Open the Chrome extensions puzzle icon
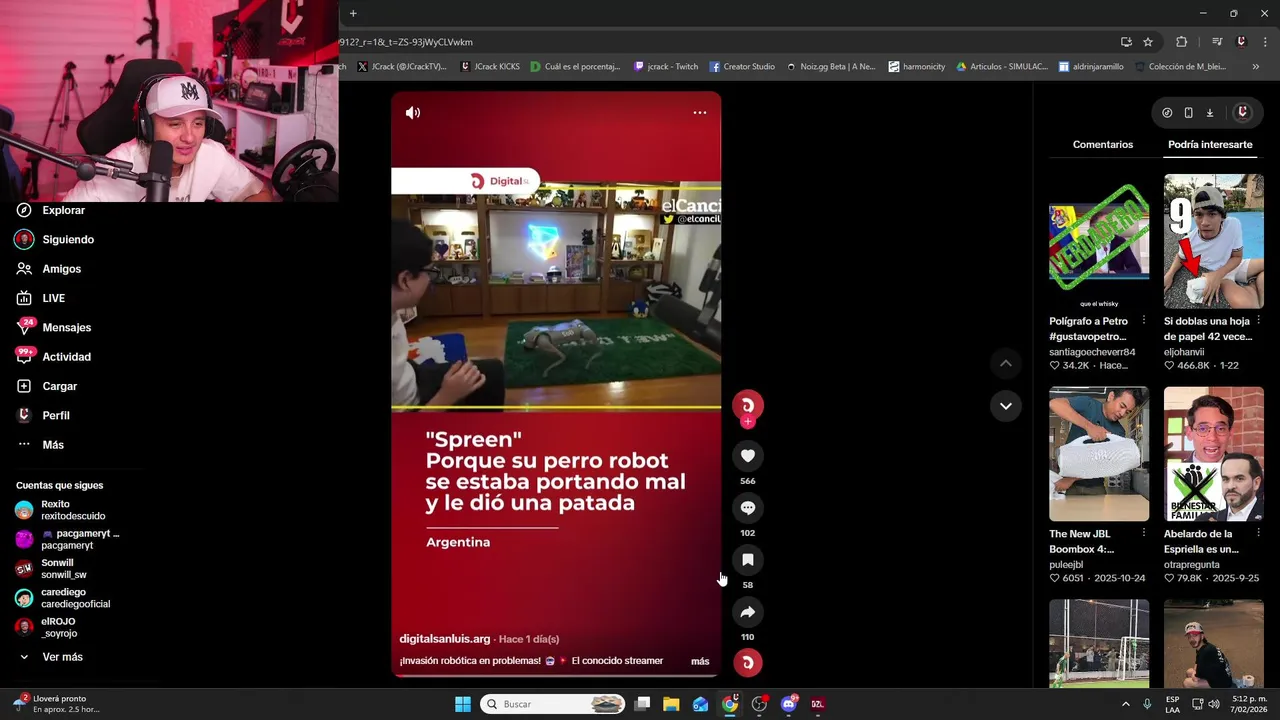1280x720 pixels. [1182, 42]
